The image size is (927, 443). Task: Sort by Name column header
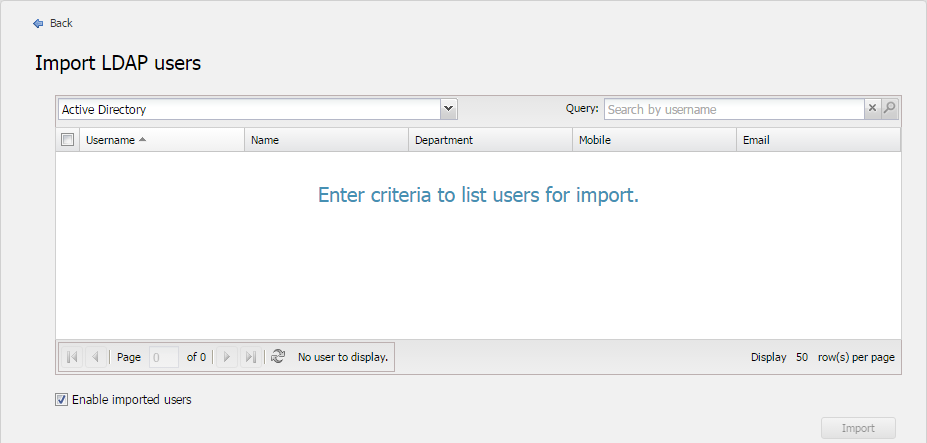(265, 140)
